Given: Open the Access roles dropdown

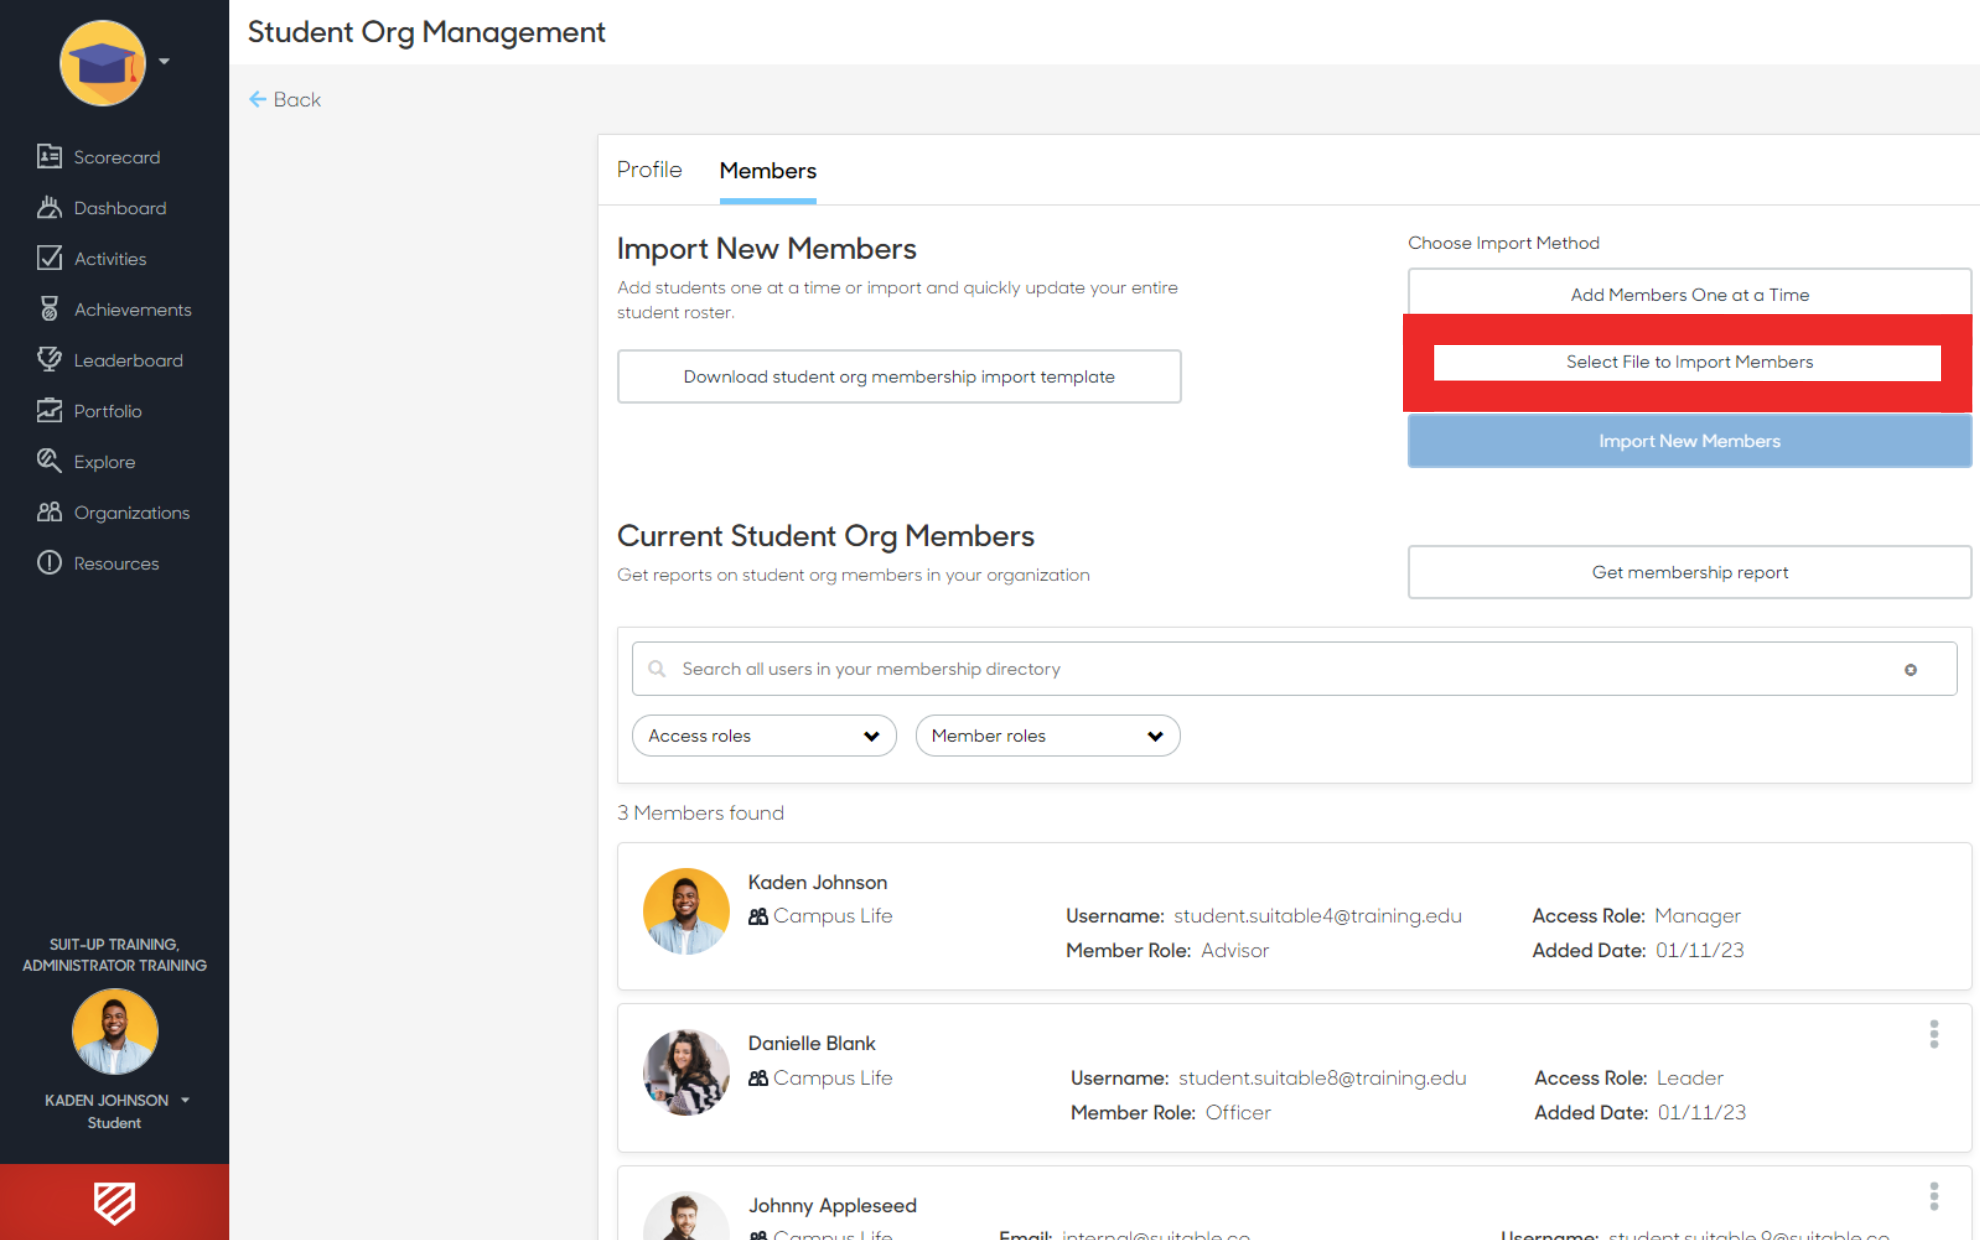Looking at the screenshot, I should [764, 736].
